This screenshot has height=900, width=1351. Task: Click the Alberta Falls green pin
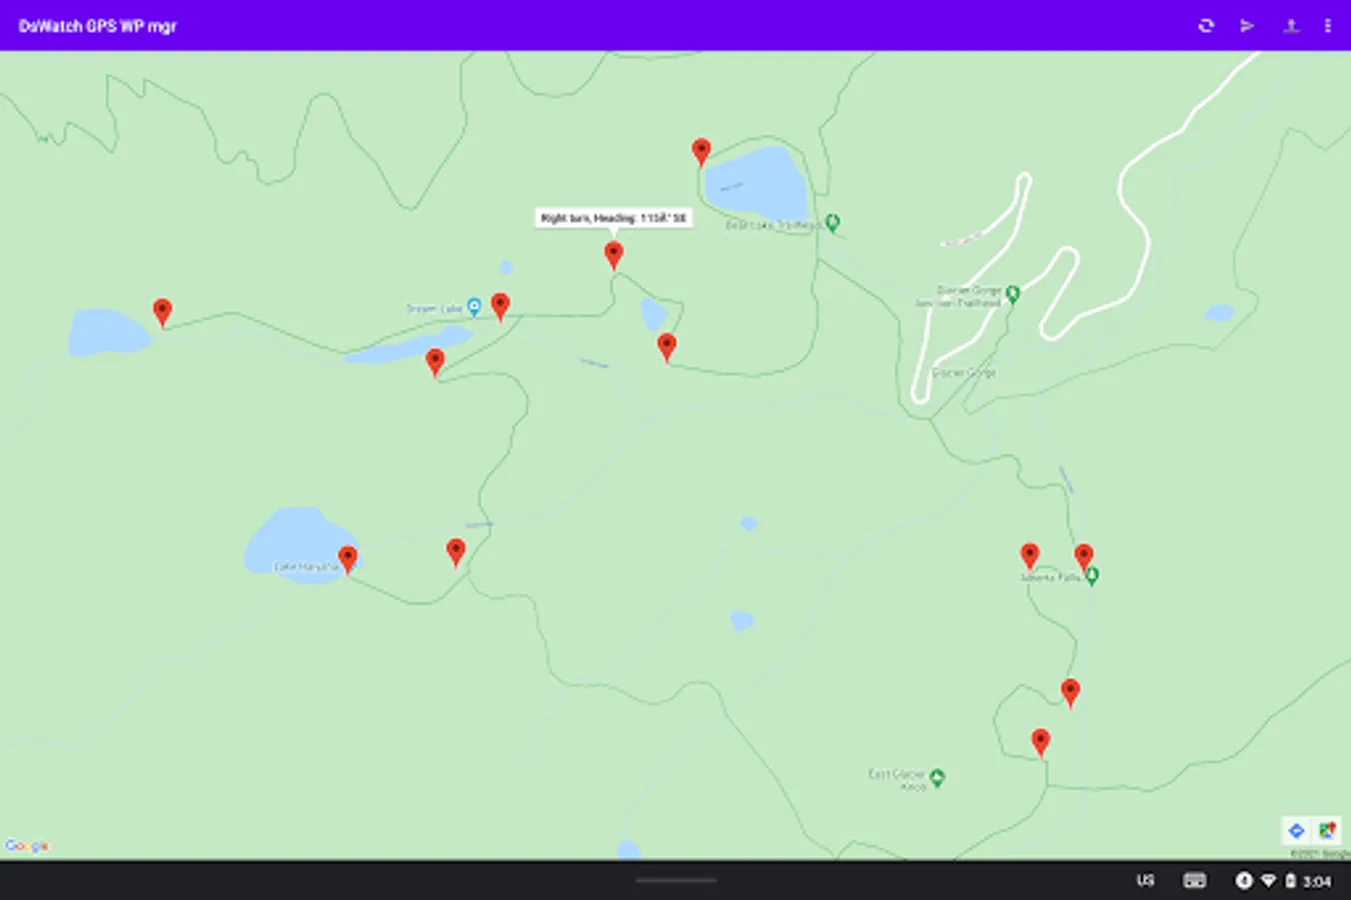click(1092, 576)
